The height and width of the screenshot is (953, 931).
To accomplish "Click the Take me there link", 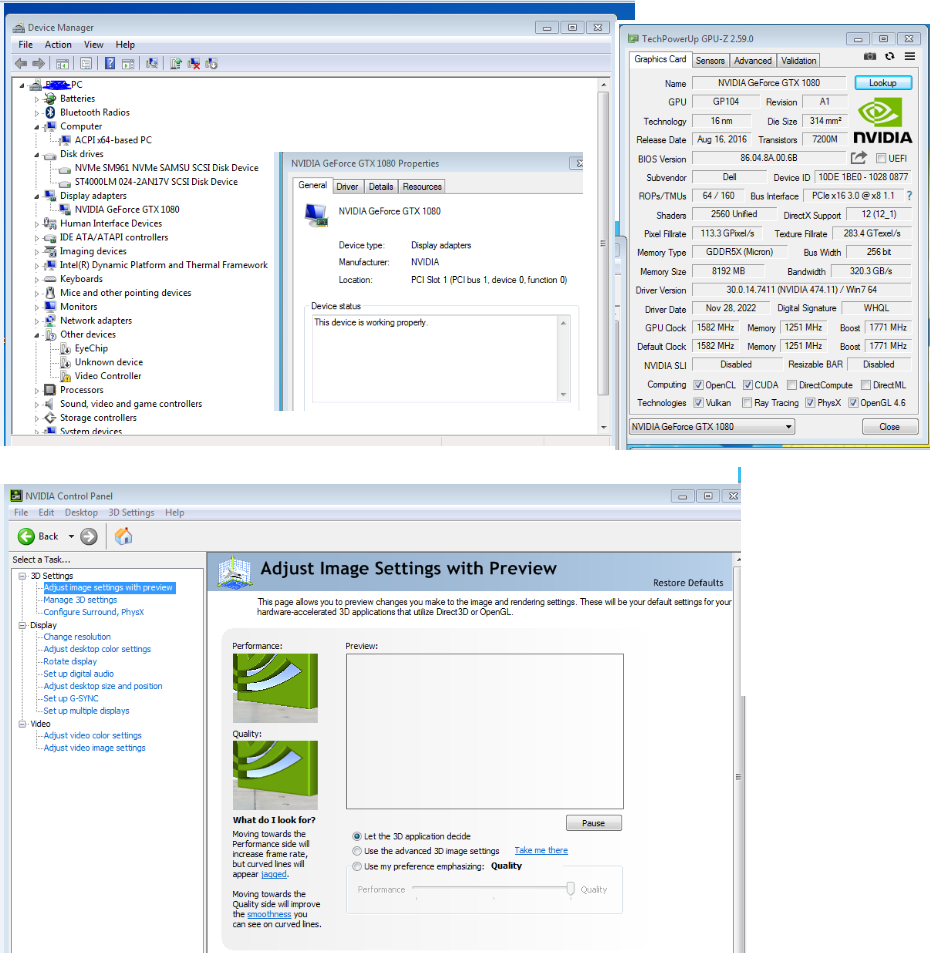I will [x=541, y=850].
